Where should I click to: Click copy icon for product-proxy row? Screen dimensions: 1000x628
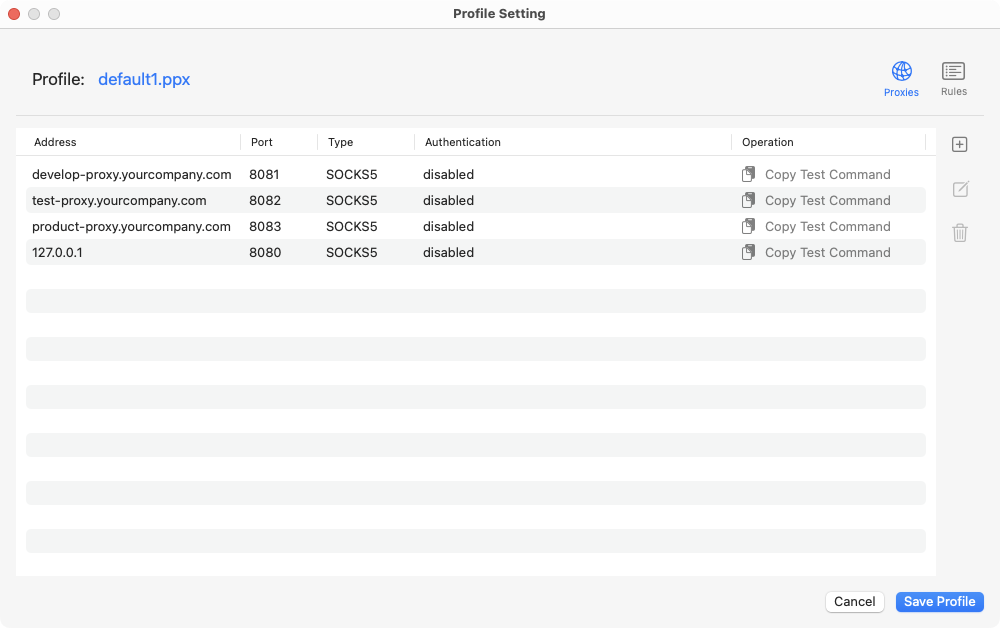(748, 226)
